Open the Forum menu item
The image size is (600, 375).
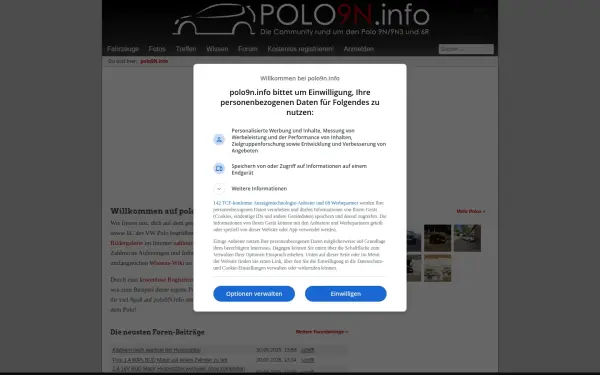point(248,49)
